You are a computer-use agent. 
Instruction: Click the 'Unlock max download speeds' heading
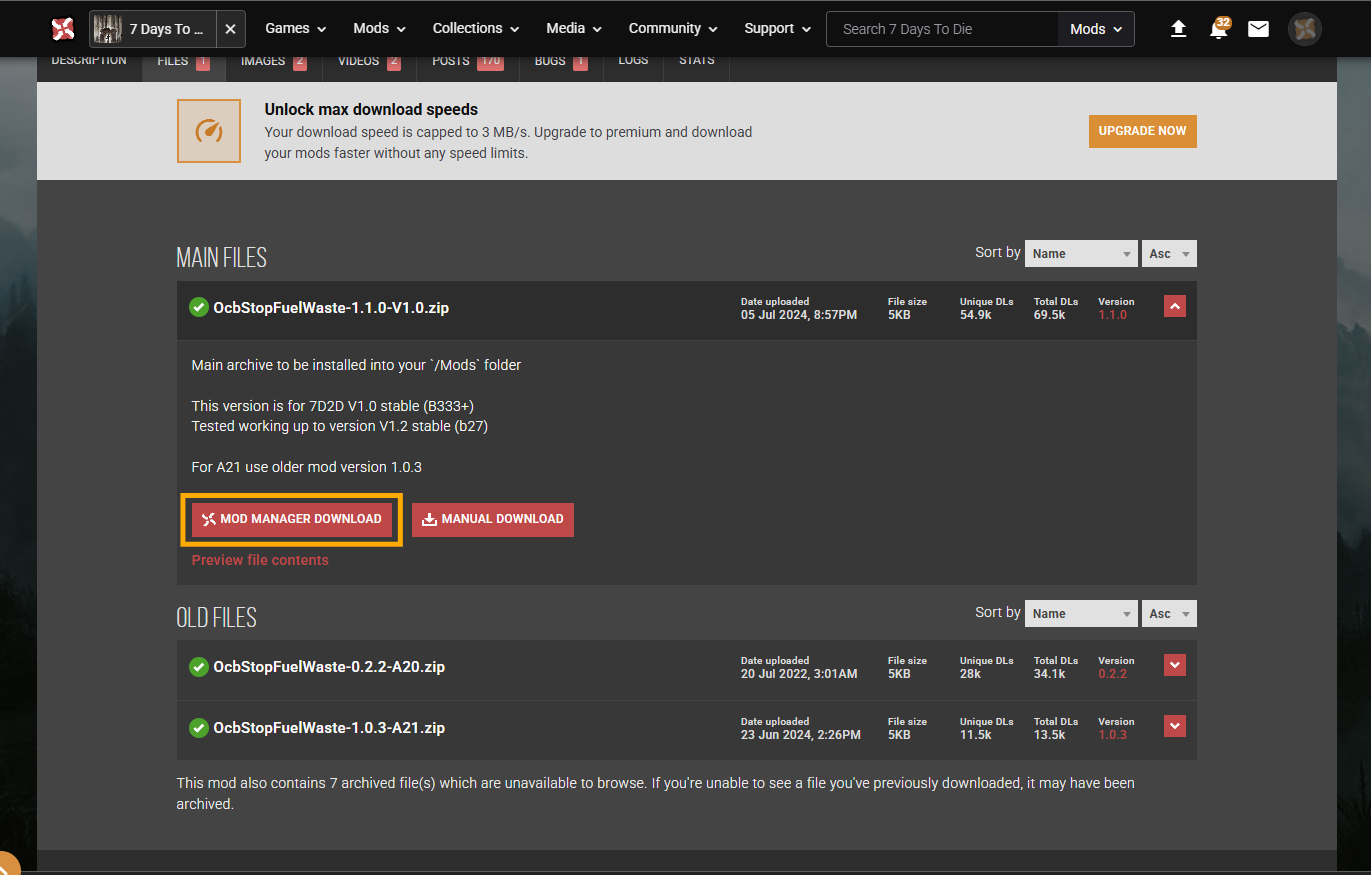coord(371,110)
